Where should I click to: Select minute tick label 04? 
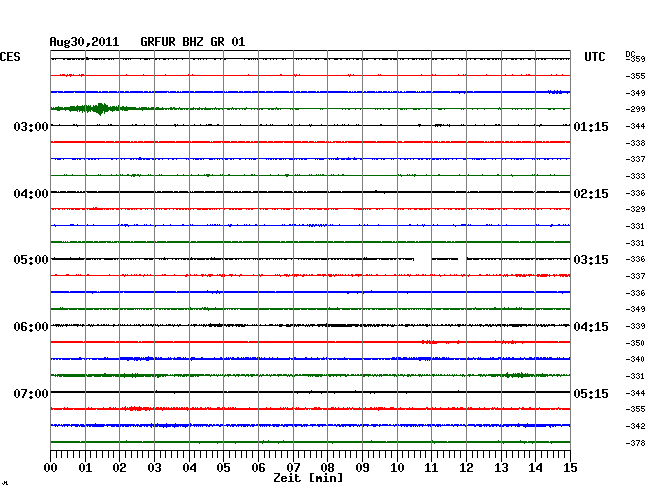[189, 467]
